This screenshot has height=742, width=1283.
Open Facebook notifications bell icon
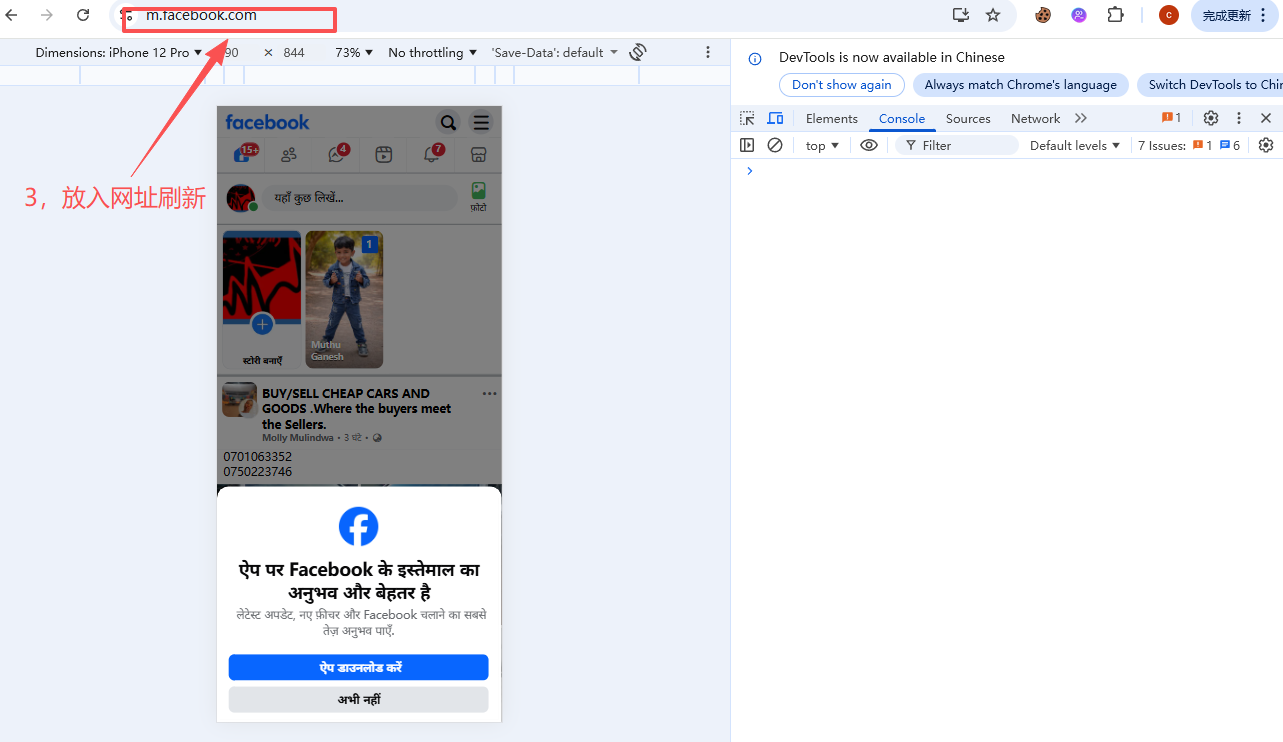click(x=431, y=154)
